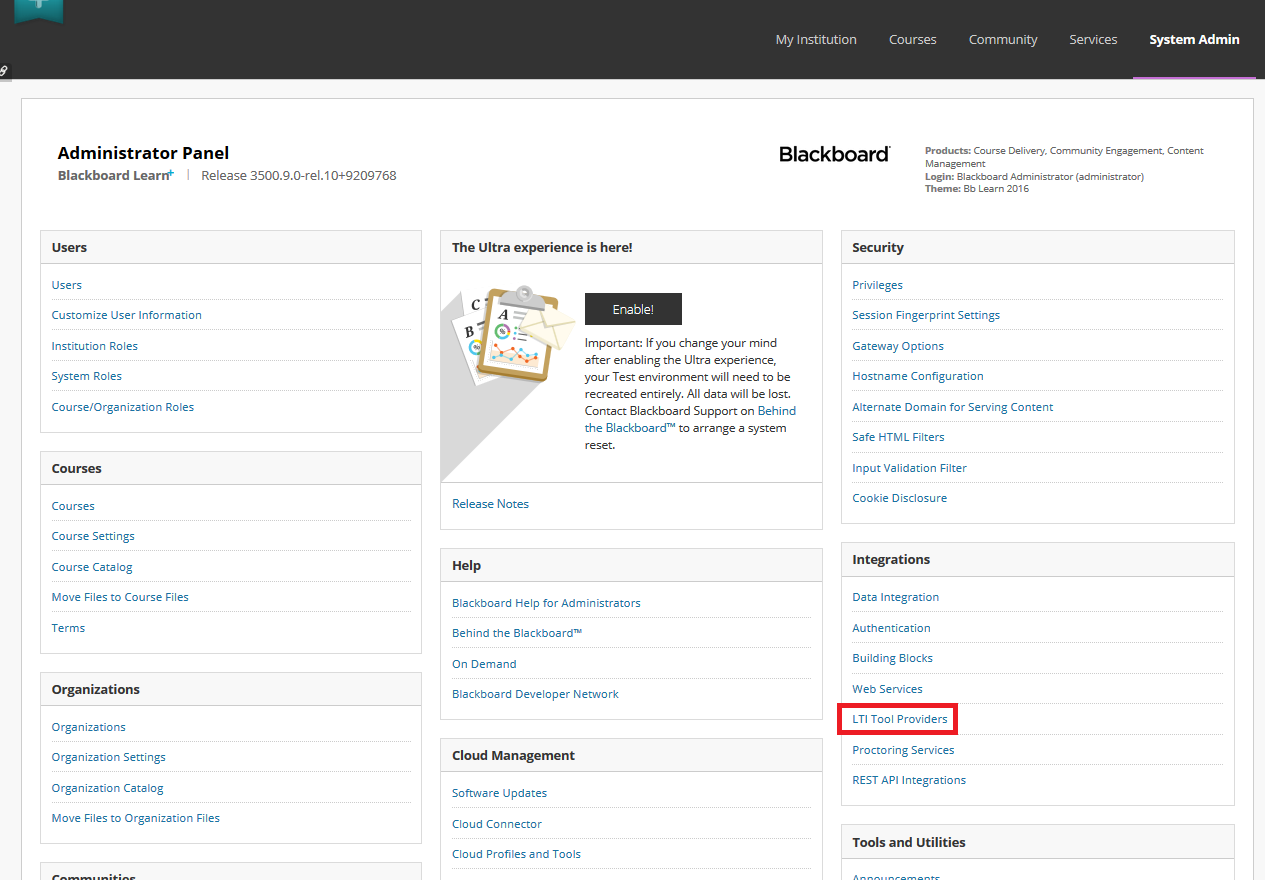Image resolution: width=1265 pixels, height=880 pixels.
Task: Open Web Services
Action: click(x=887, y=689)
